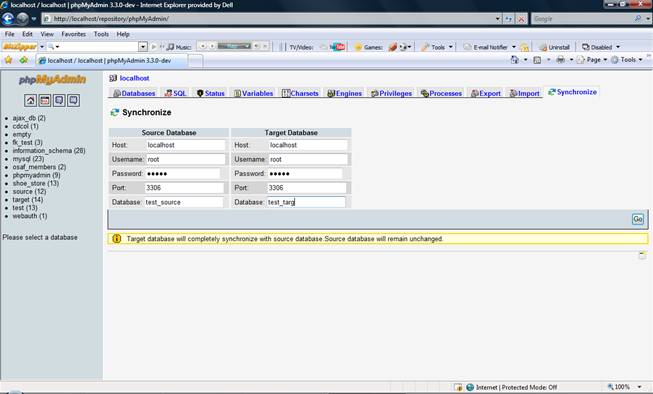Click the SQL query window icon
The height and width of the screenshot is (394, 653).
pyautogui.click(x=45, y=100)
